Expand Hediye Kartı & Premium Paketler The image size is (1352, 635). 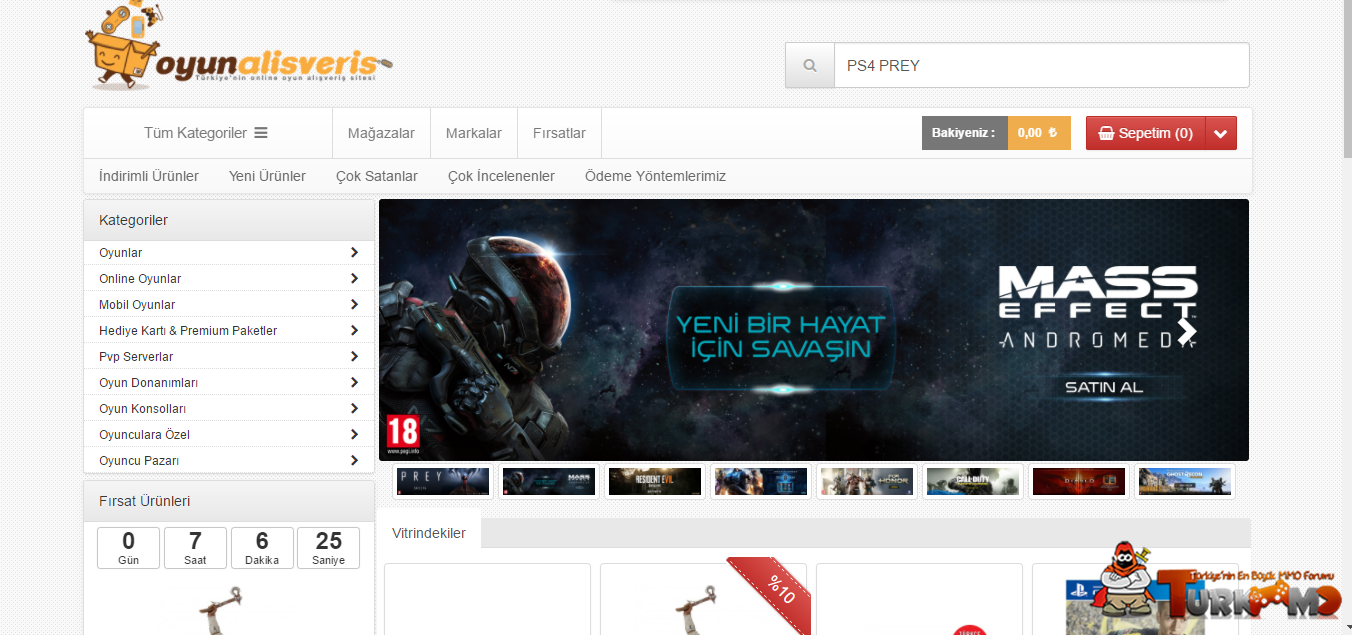click(x=354, y=331)
